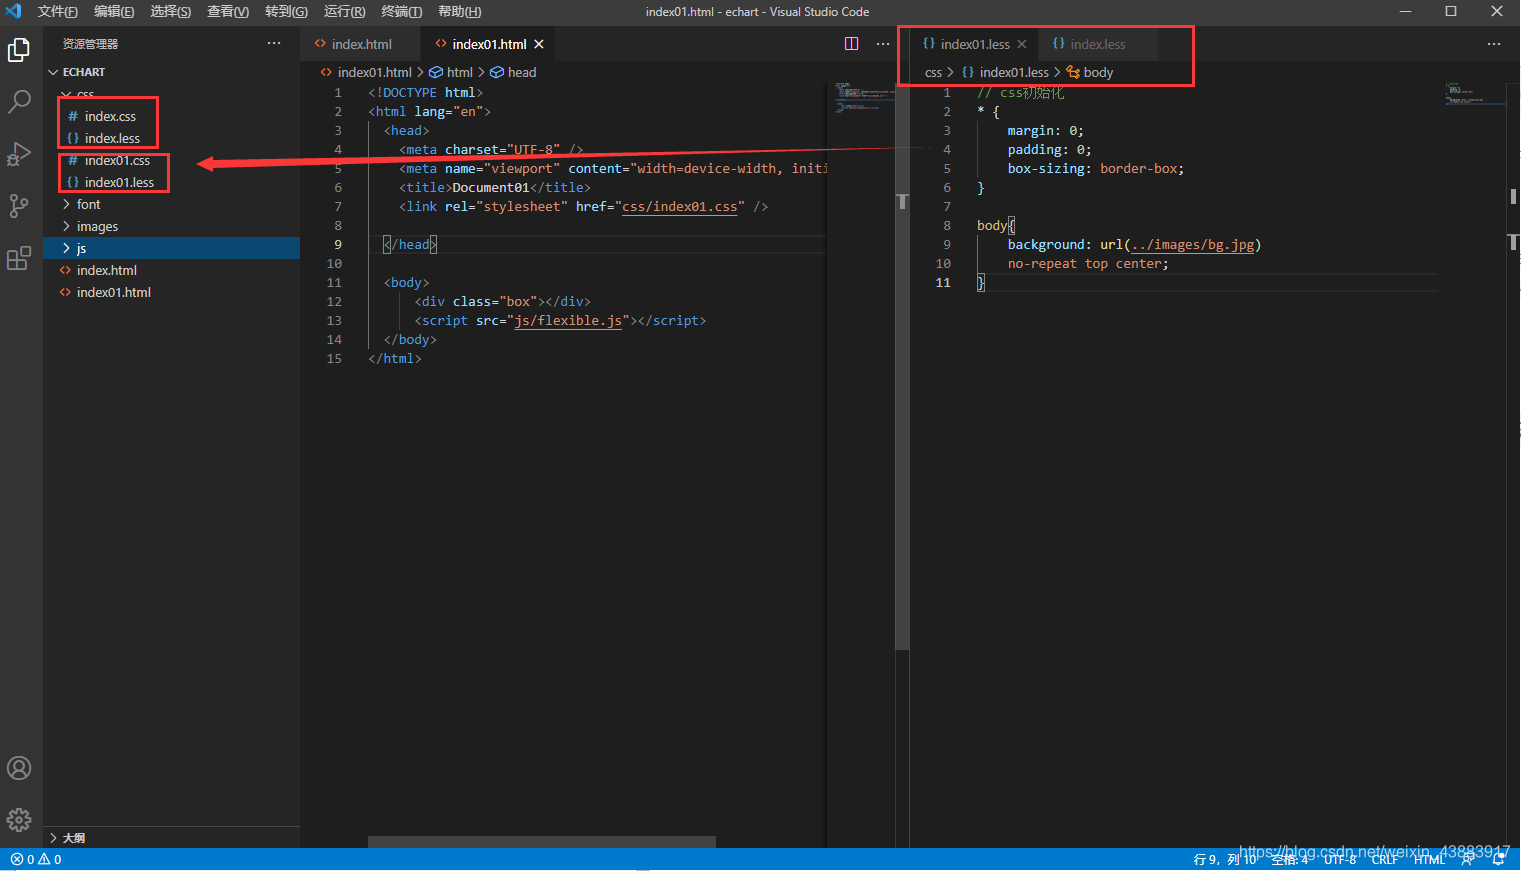Follow the css/index01.css link in code

click(x=680, y=207)
